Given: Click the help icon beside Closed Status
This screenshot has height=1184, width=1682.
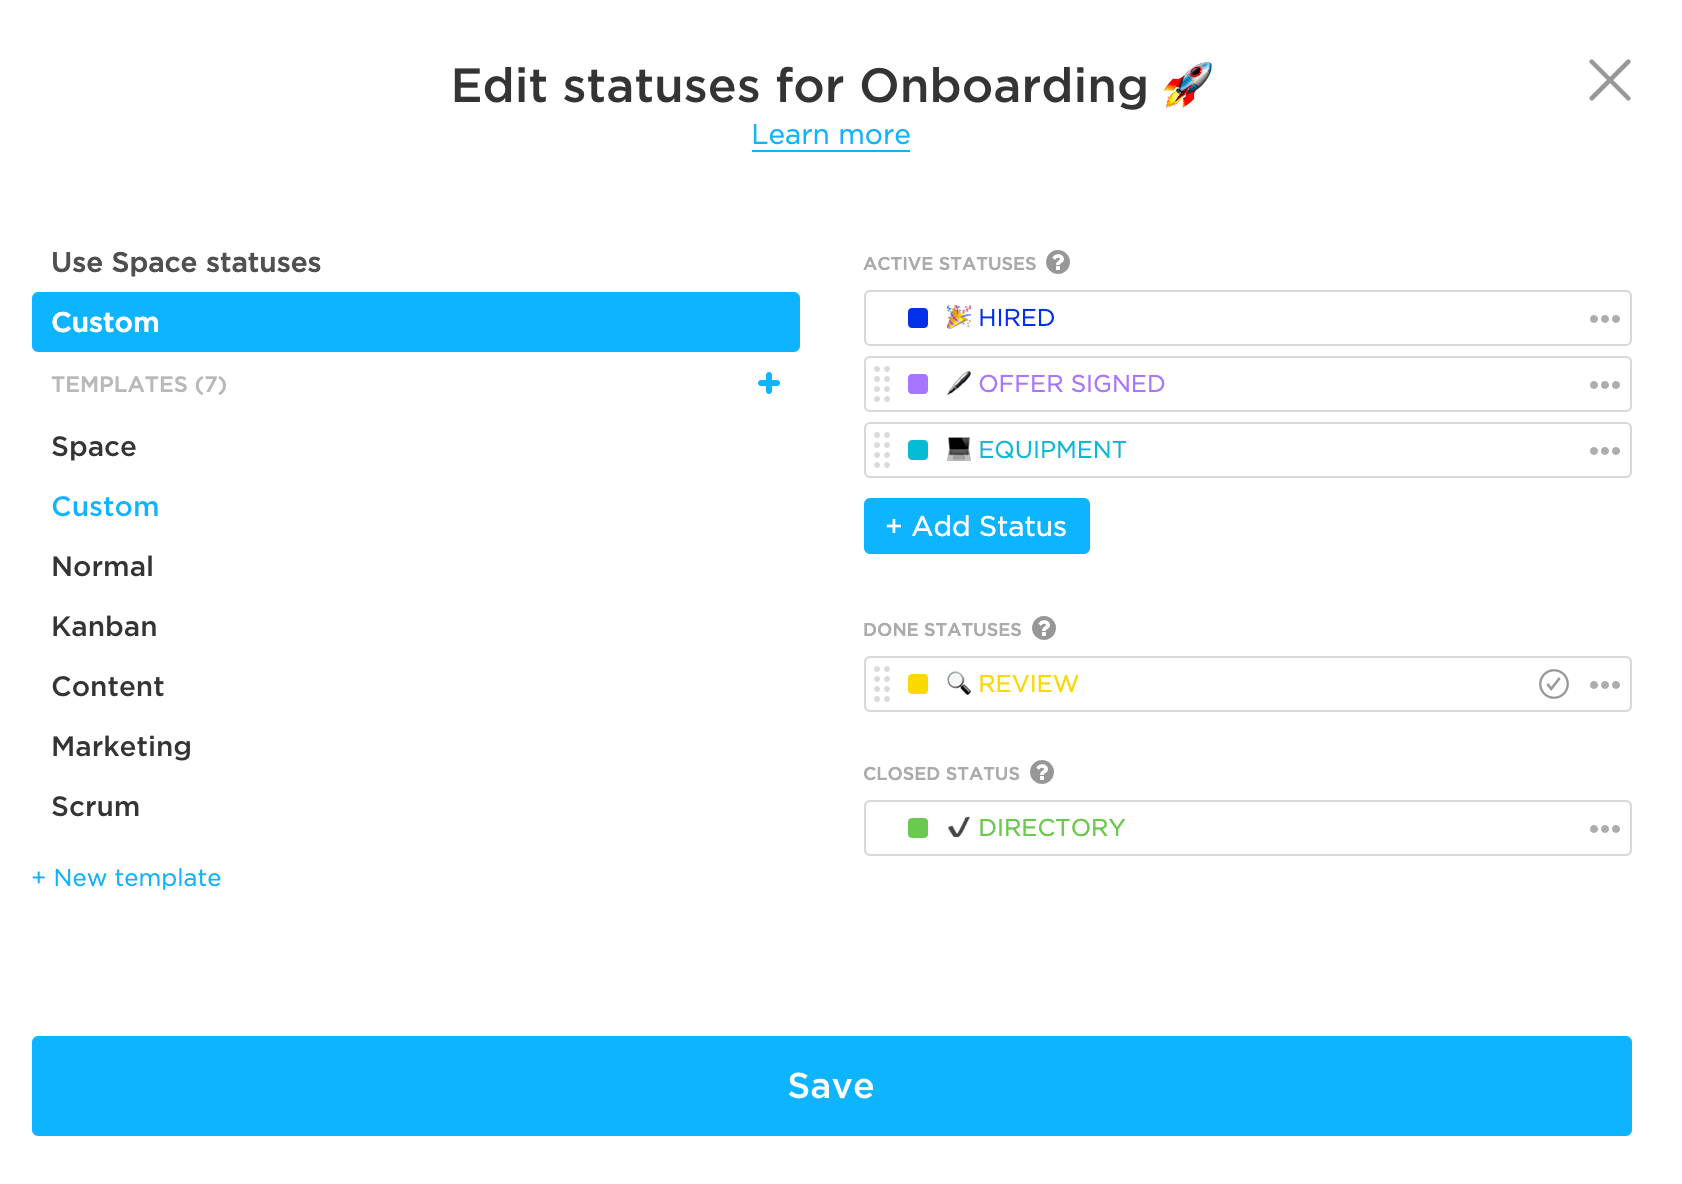Looking at the screenshot, I should 1041,772.
